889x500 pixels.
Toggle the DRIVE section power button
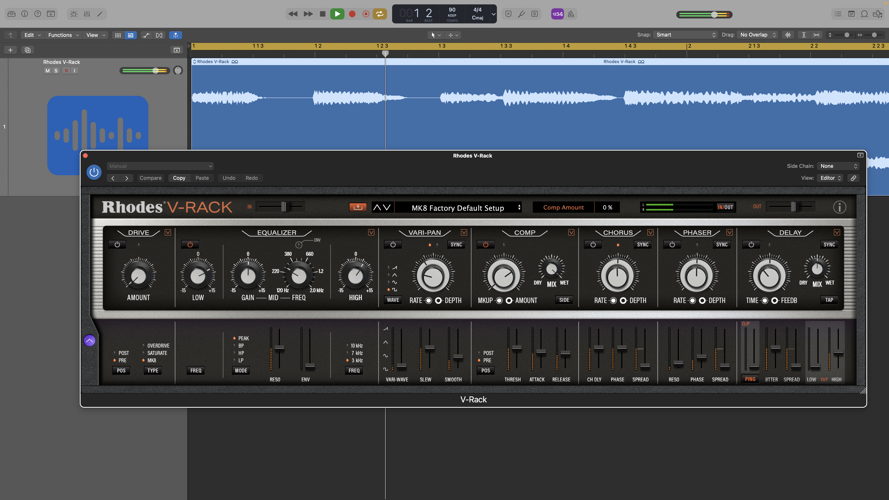click(117, 245)
